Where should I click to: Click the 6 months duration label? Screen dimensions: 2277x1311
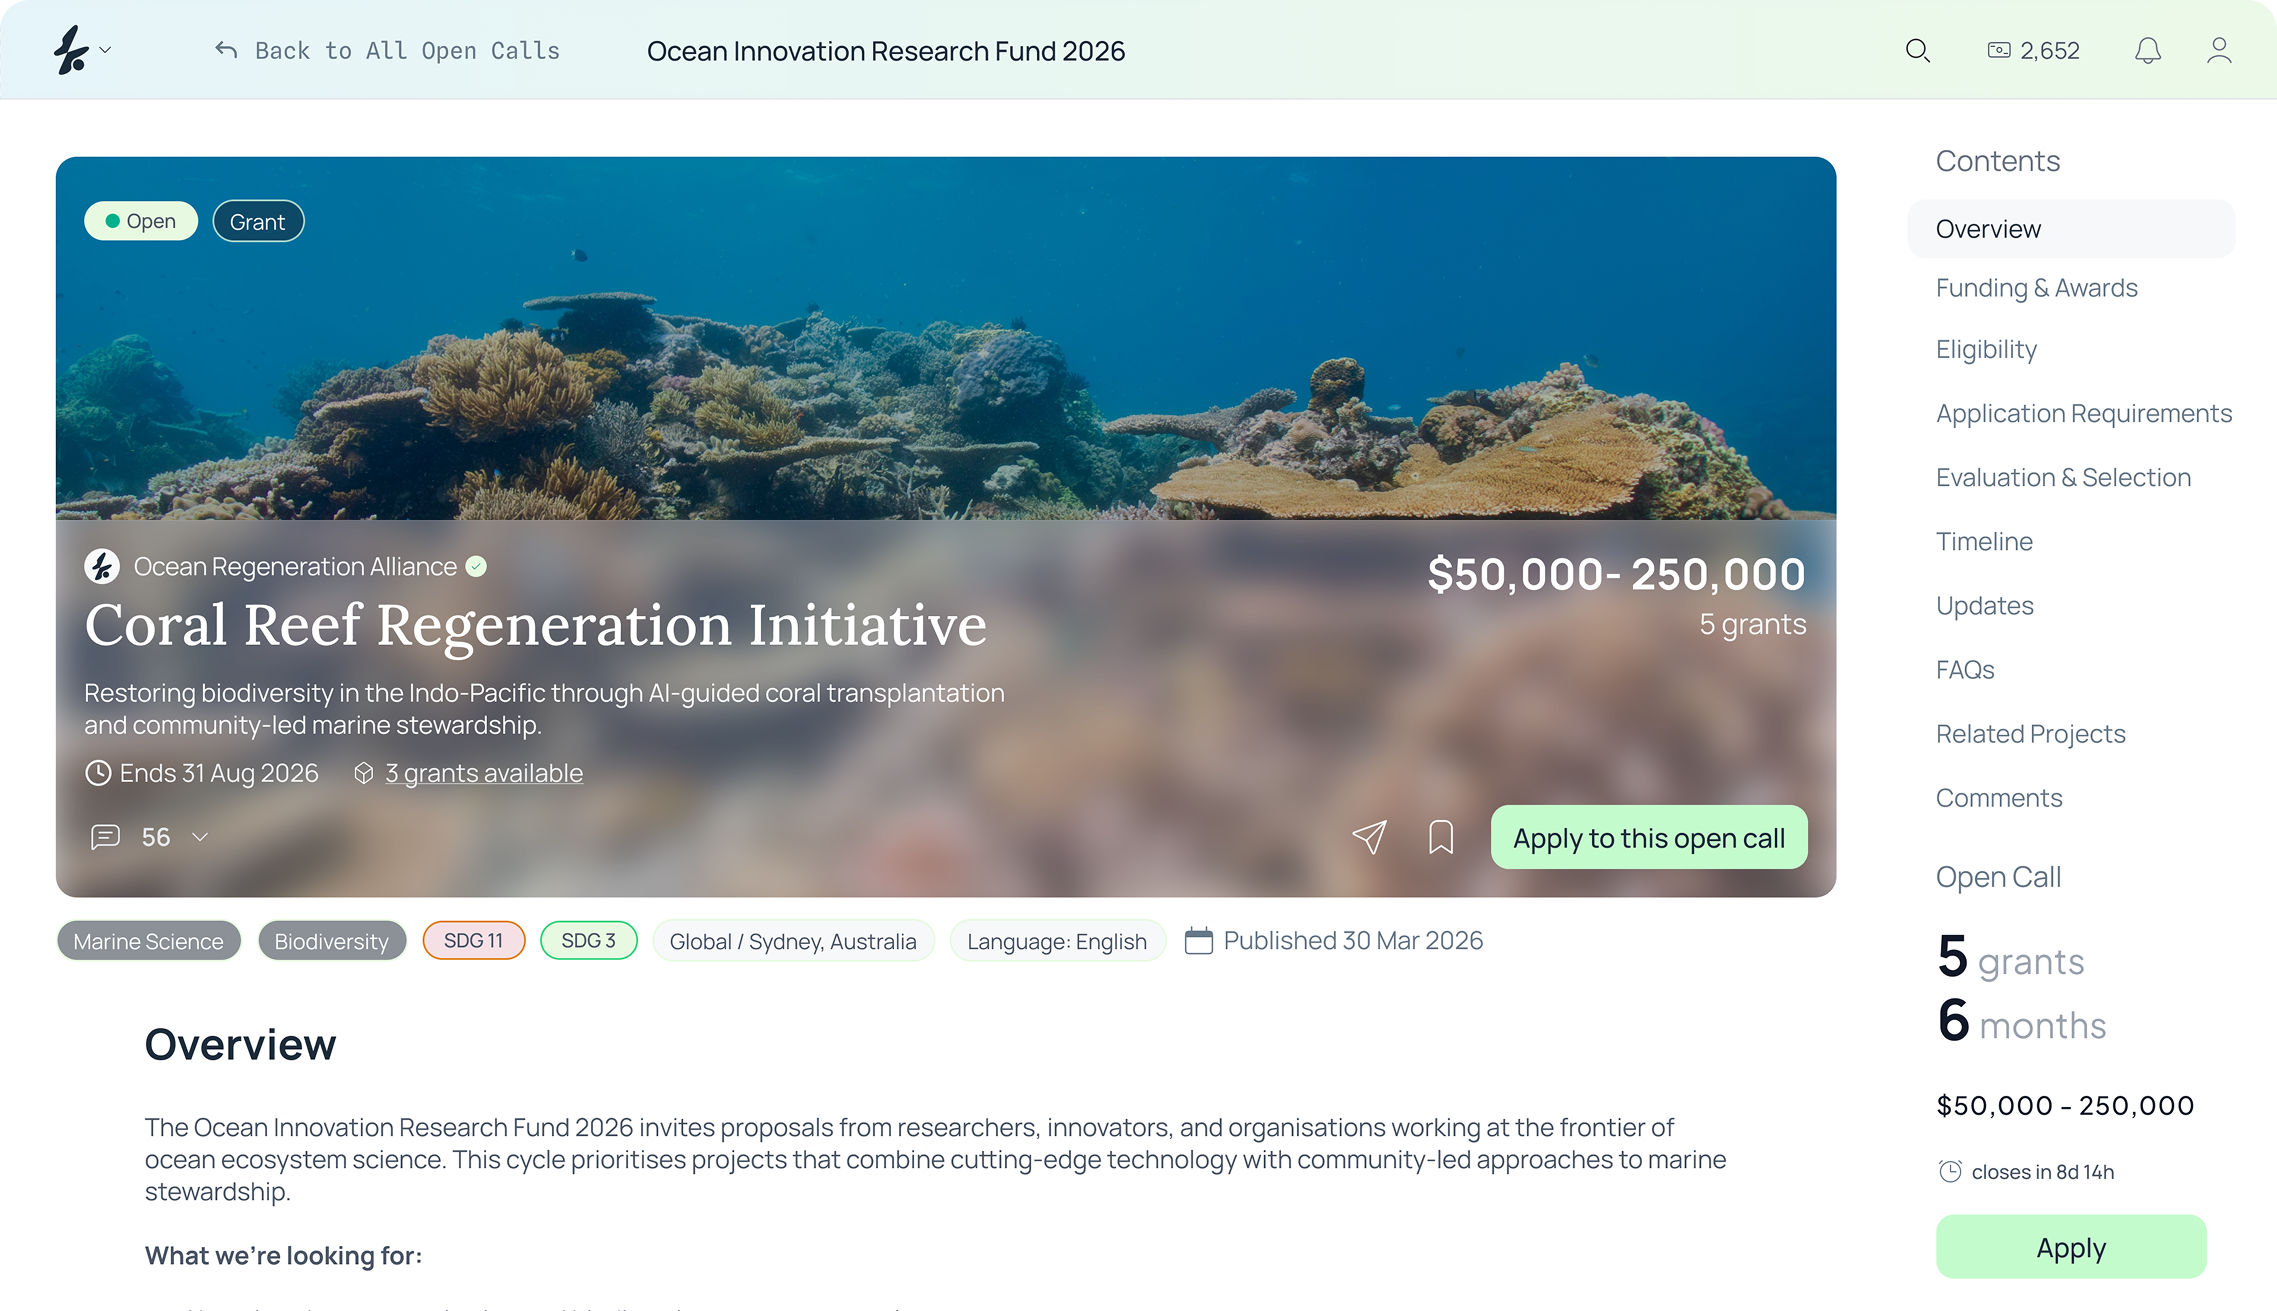(2021, 1021)
